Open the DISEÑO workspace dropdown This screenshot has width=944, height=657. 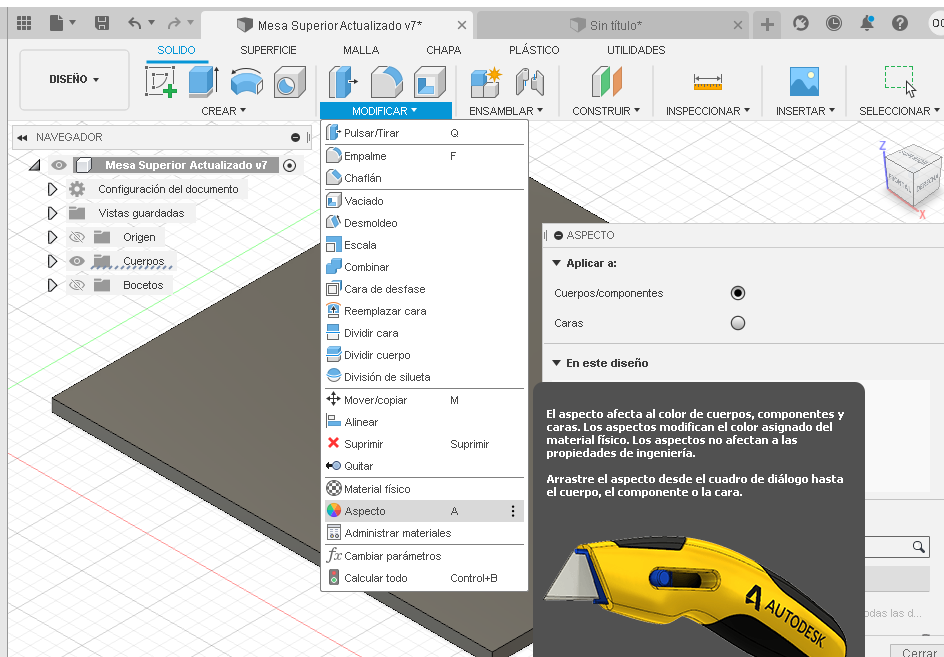tap(75, 79)
